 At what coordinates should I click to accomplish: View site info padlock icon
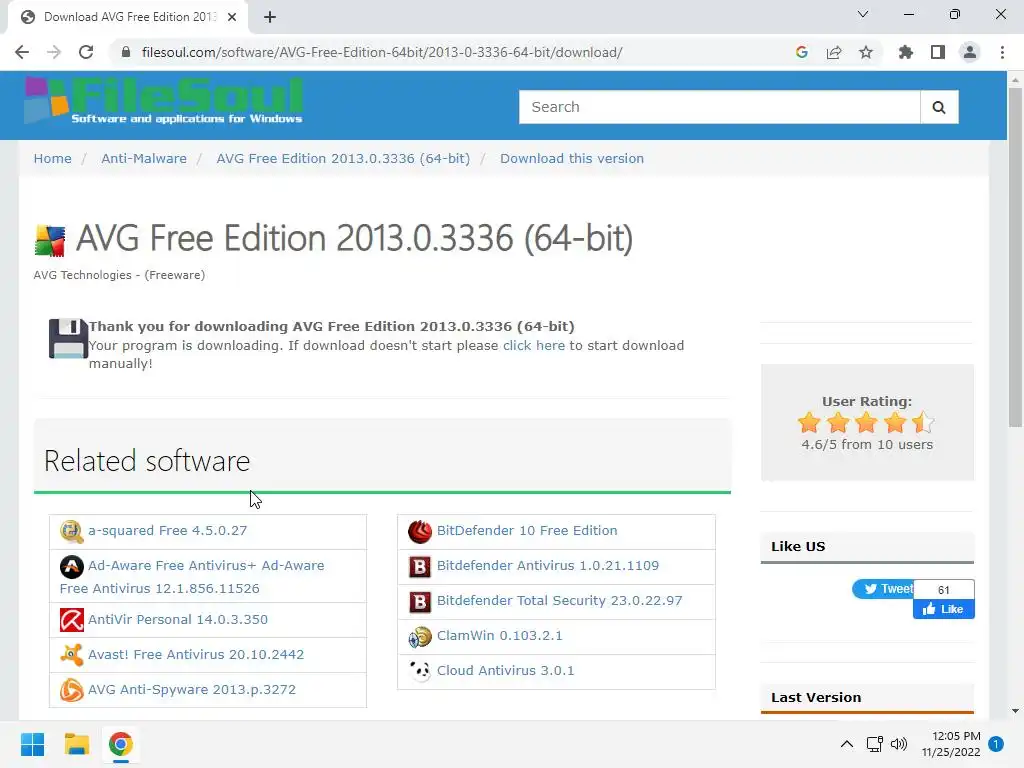click(126, 52)
